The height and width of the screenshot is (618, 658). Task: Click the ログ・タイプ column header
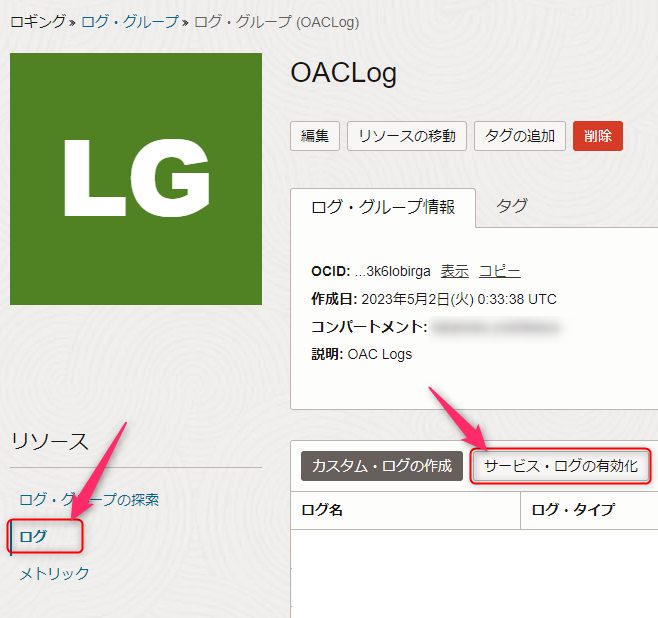pos(589,510)
